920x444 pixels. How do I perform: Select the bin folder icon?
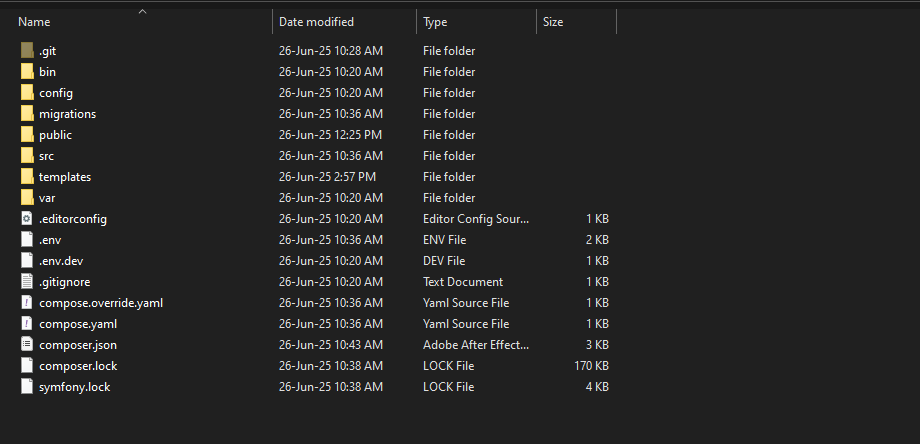(x=27, y=72)
